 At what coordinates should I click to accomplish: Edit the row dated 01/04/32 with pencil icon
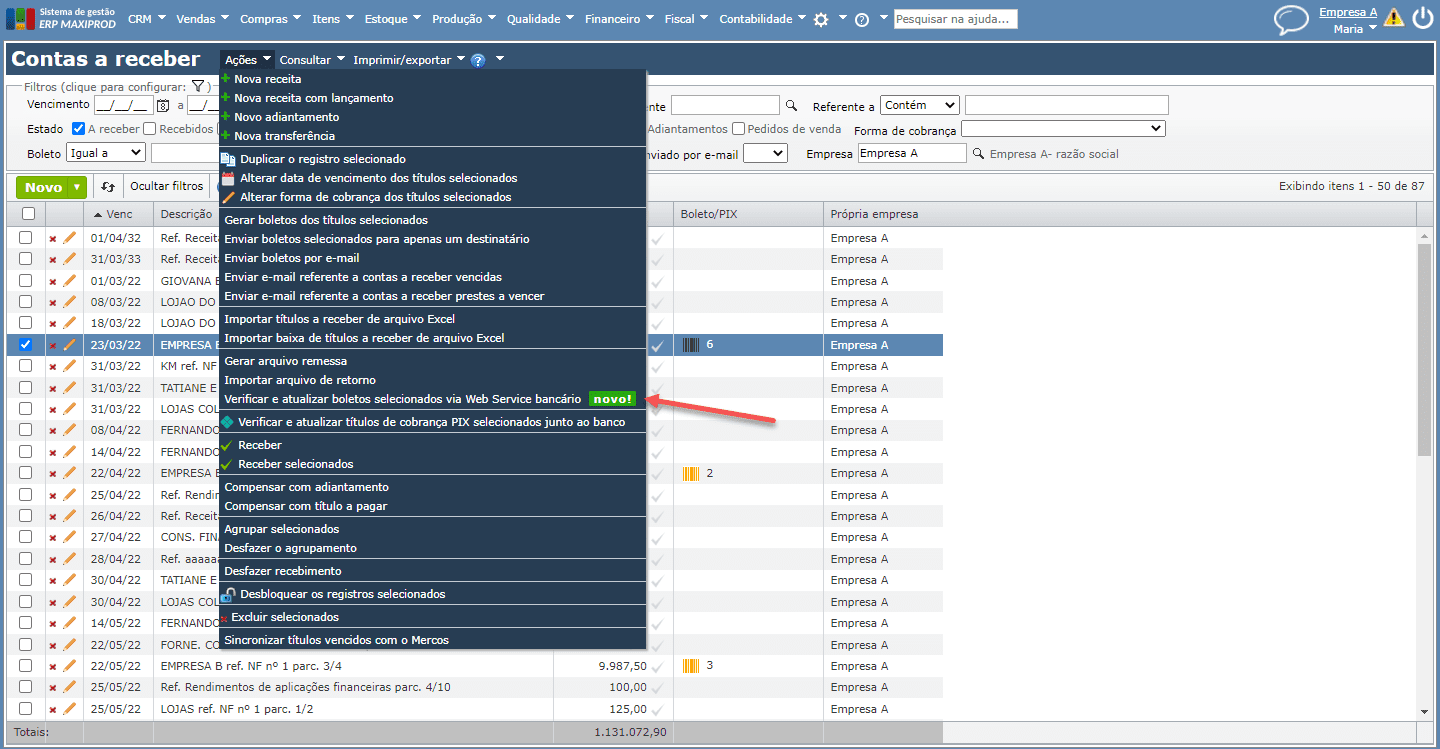point(69,238)
